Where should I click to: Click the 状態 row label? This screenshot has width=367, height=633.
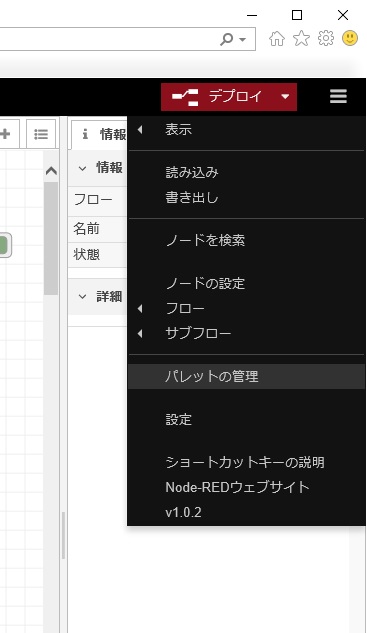tap(86, 255)
